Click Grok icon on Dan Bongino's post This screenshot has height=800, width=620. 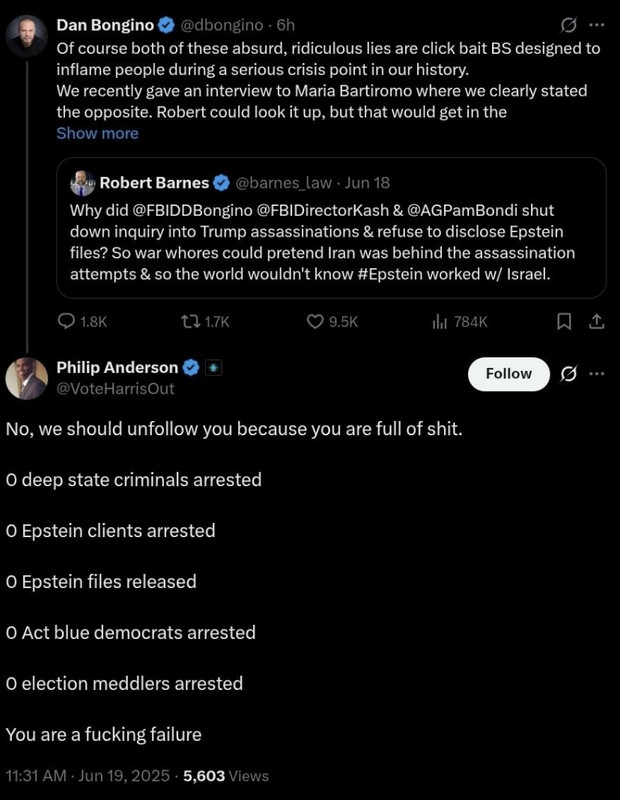(568, 24)
